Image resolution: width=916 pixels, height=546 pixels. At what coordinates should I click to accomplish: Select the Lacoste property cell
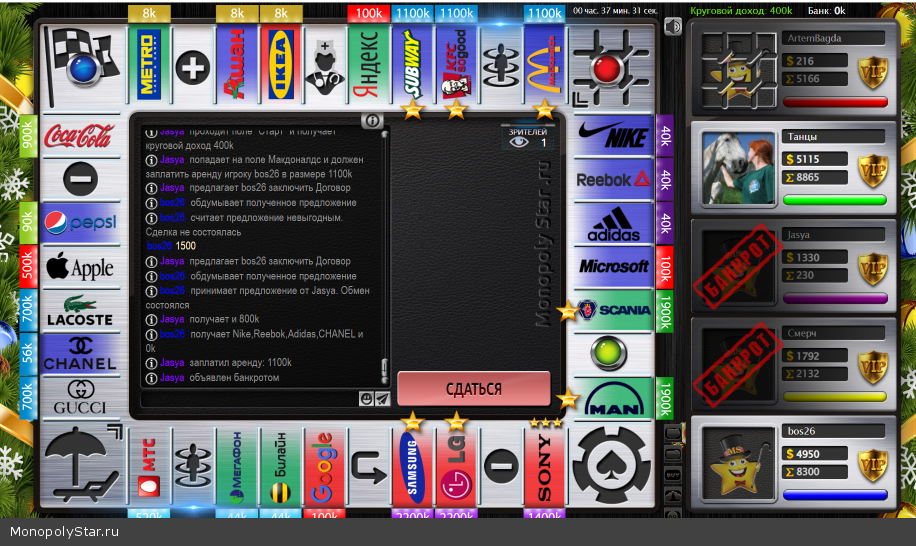coord(81,311)
